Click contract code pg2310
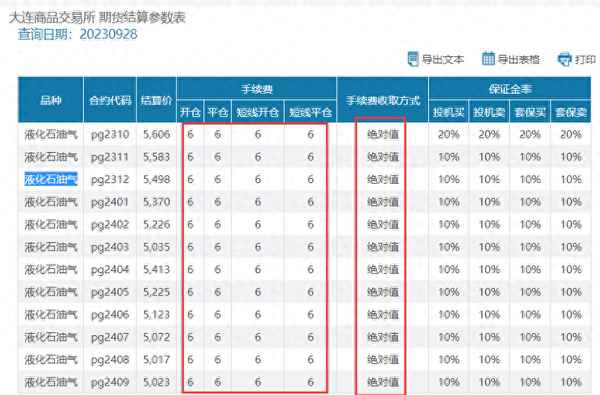Image resolution: width=600 pixels, height=395 pixels. pyautogui.click(x=110, y=134)
